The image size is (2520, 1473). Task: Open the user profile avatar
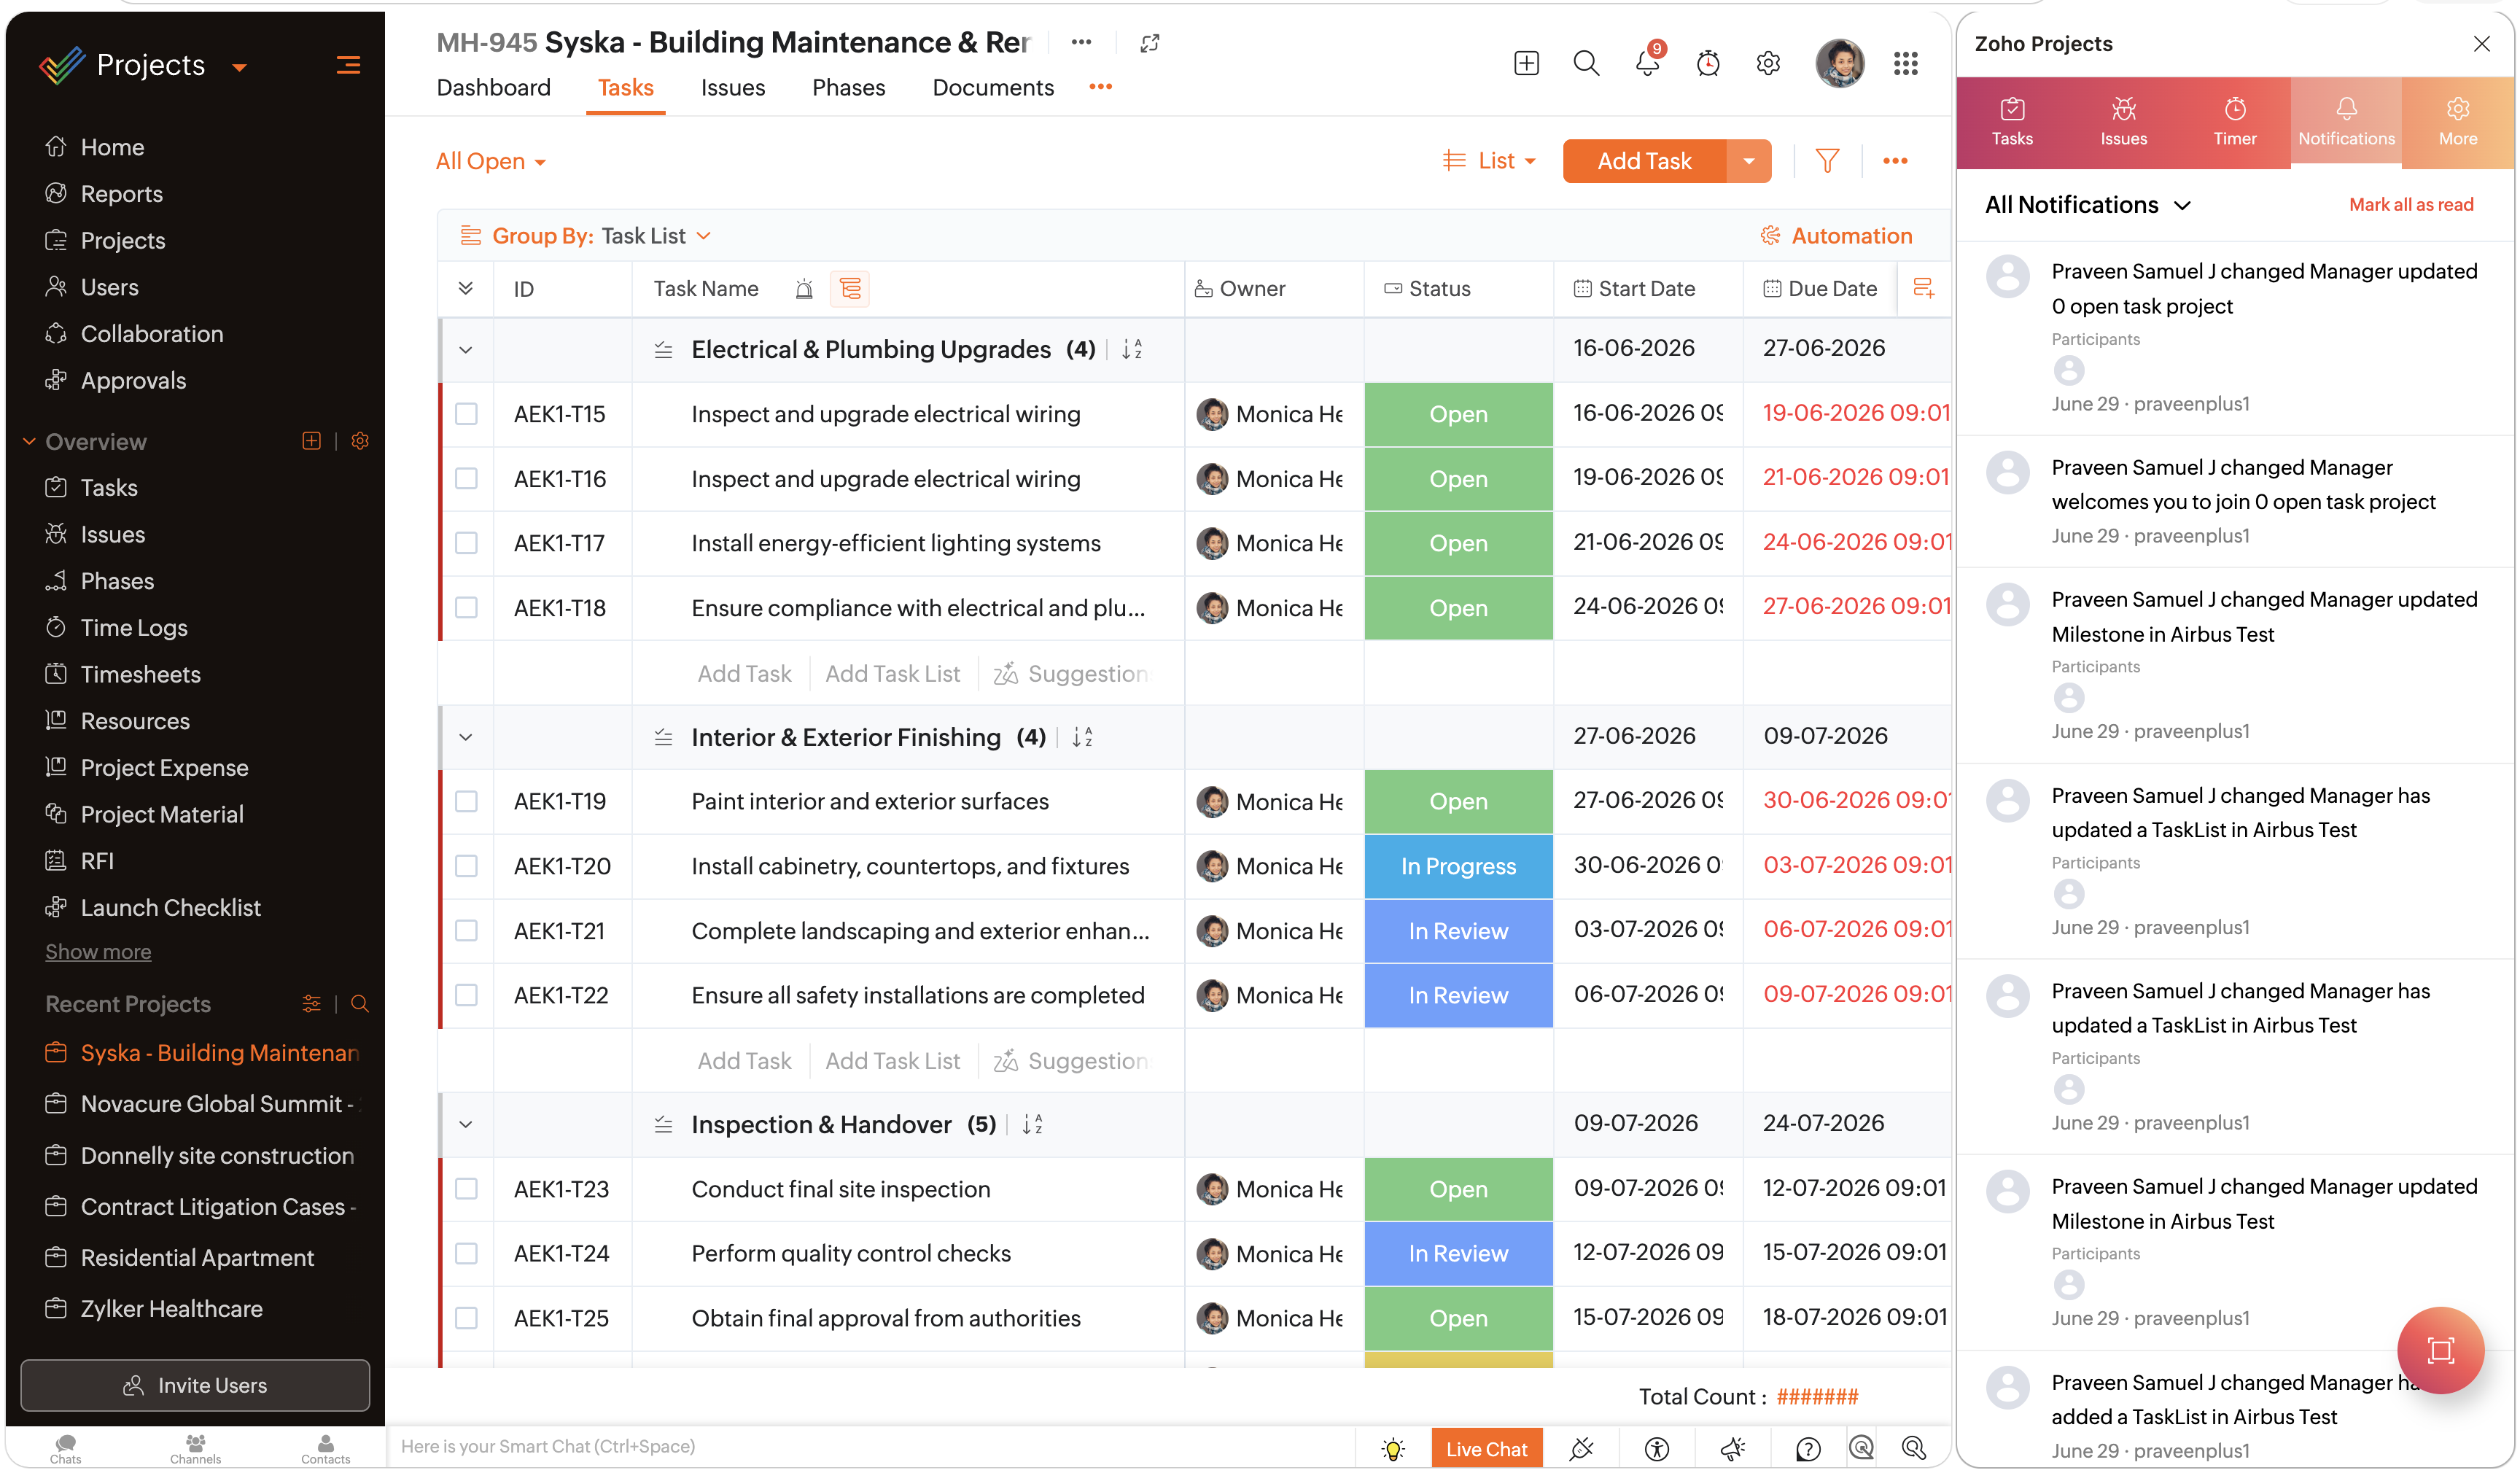pyautogui.click(x=1840, y=64)
